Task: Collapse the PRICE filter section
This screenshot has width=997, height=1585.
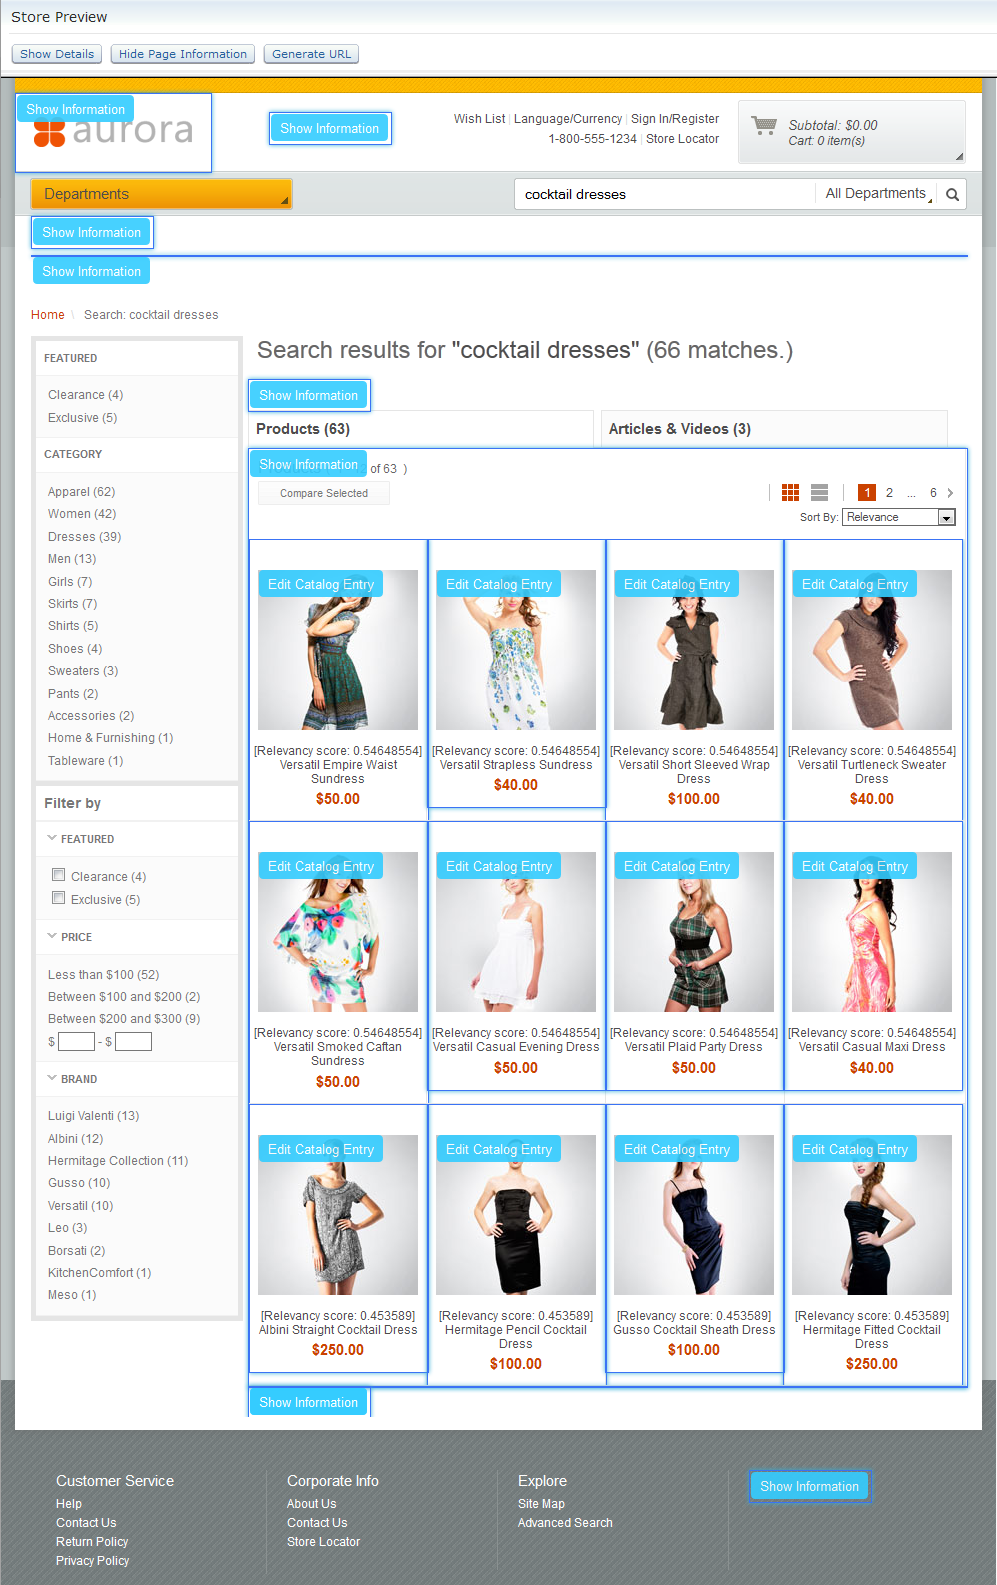Action: click(x=53, y=937)
